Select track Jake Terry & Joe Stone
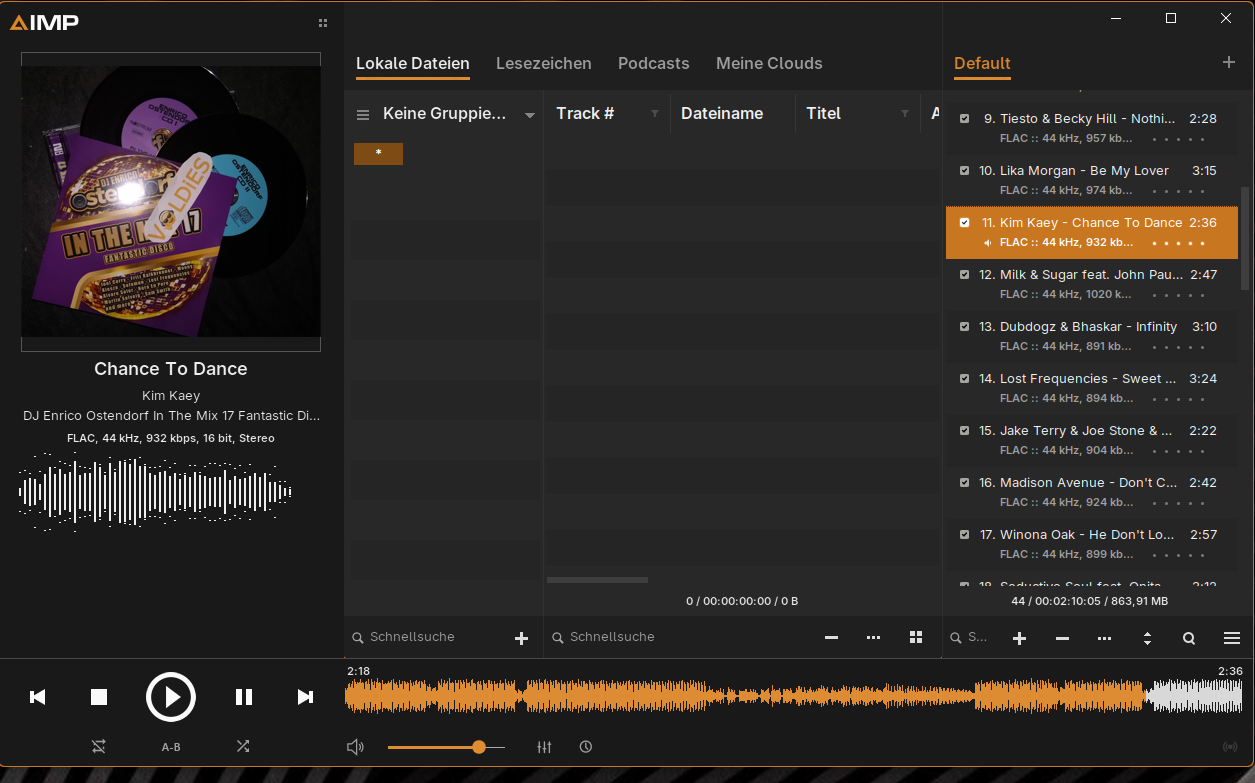 click(1092, 440)
